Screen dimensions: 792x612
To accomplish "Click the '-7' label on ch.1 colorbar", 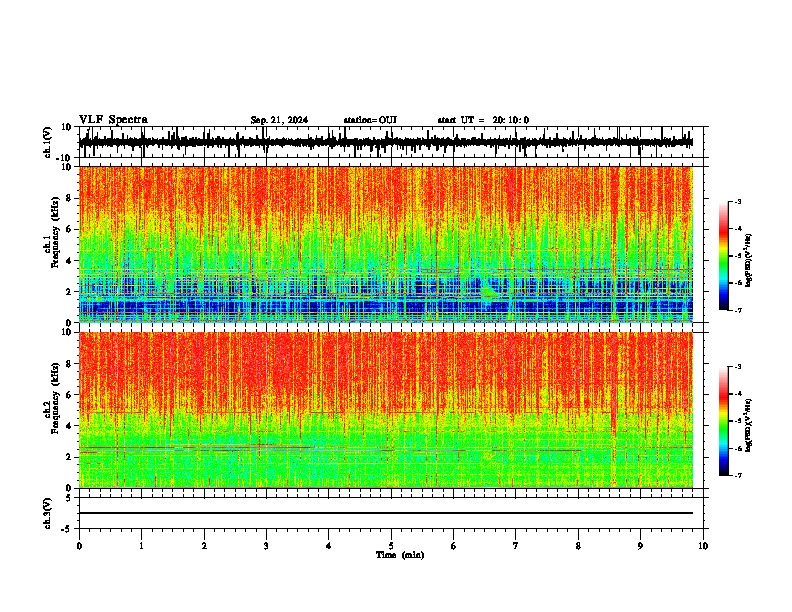I will (737, 311).
